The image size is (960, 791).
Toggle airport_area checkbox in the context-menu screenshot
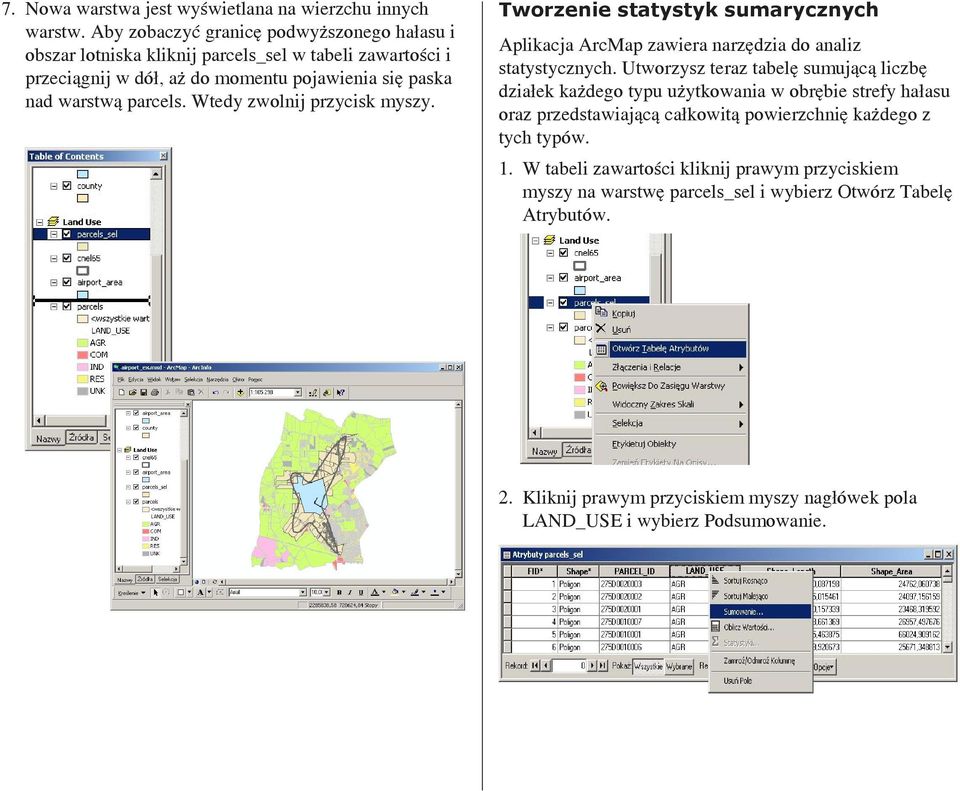point(564,277)
